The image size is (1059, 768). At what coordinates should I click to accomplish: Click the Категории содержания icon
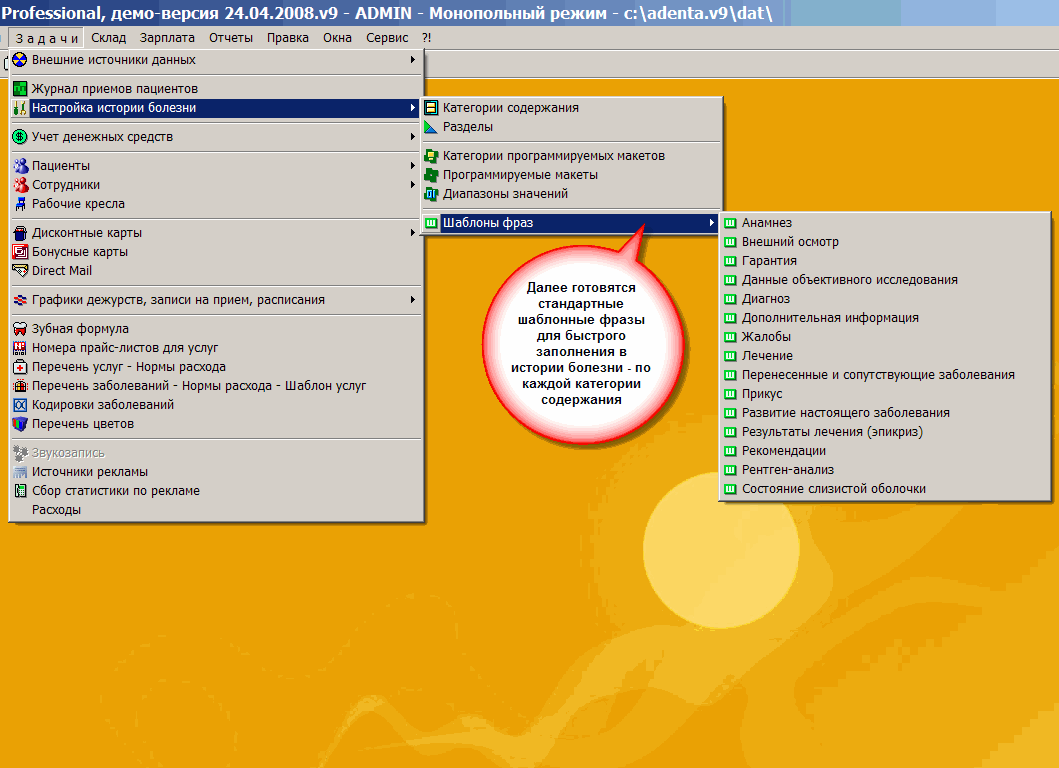point(431,108)
